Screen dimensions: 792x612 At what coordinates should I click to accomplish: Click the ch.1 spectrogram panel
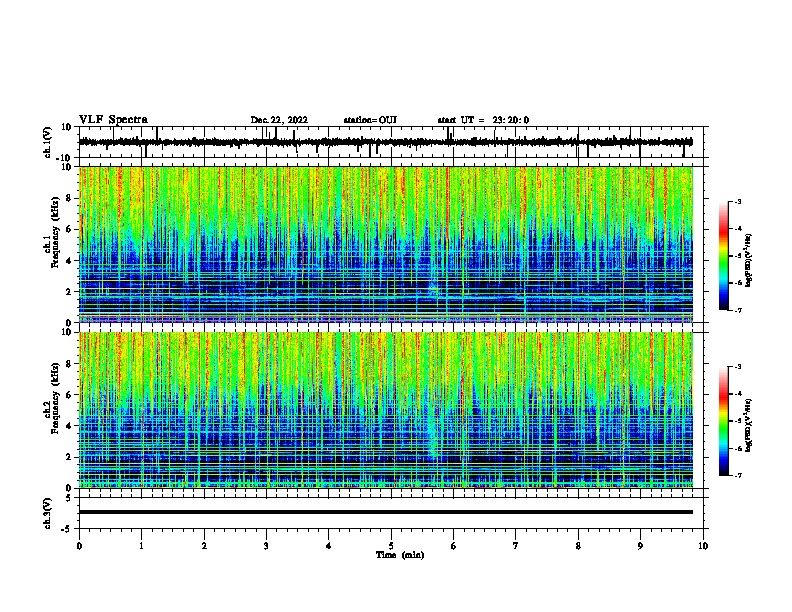point(386,244)
